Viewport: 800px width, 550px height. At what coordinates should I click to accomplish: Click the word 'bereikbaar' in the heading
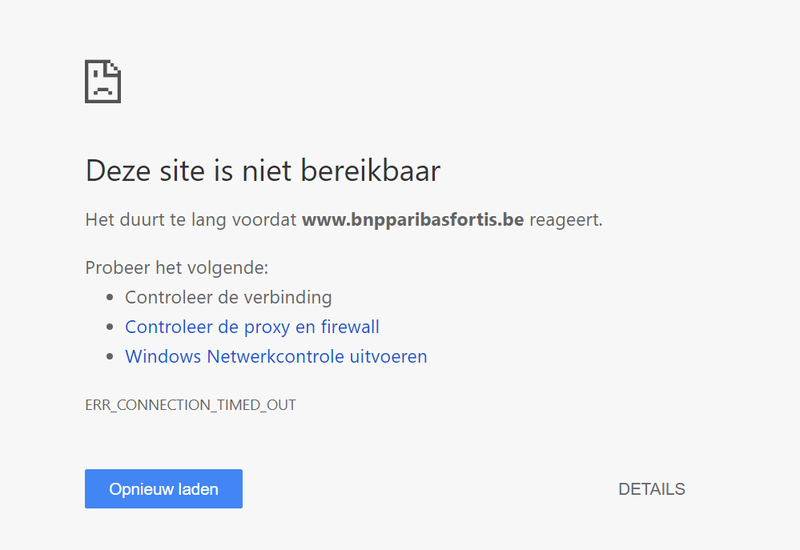(x=370, y=170)
